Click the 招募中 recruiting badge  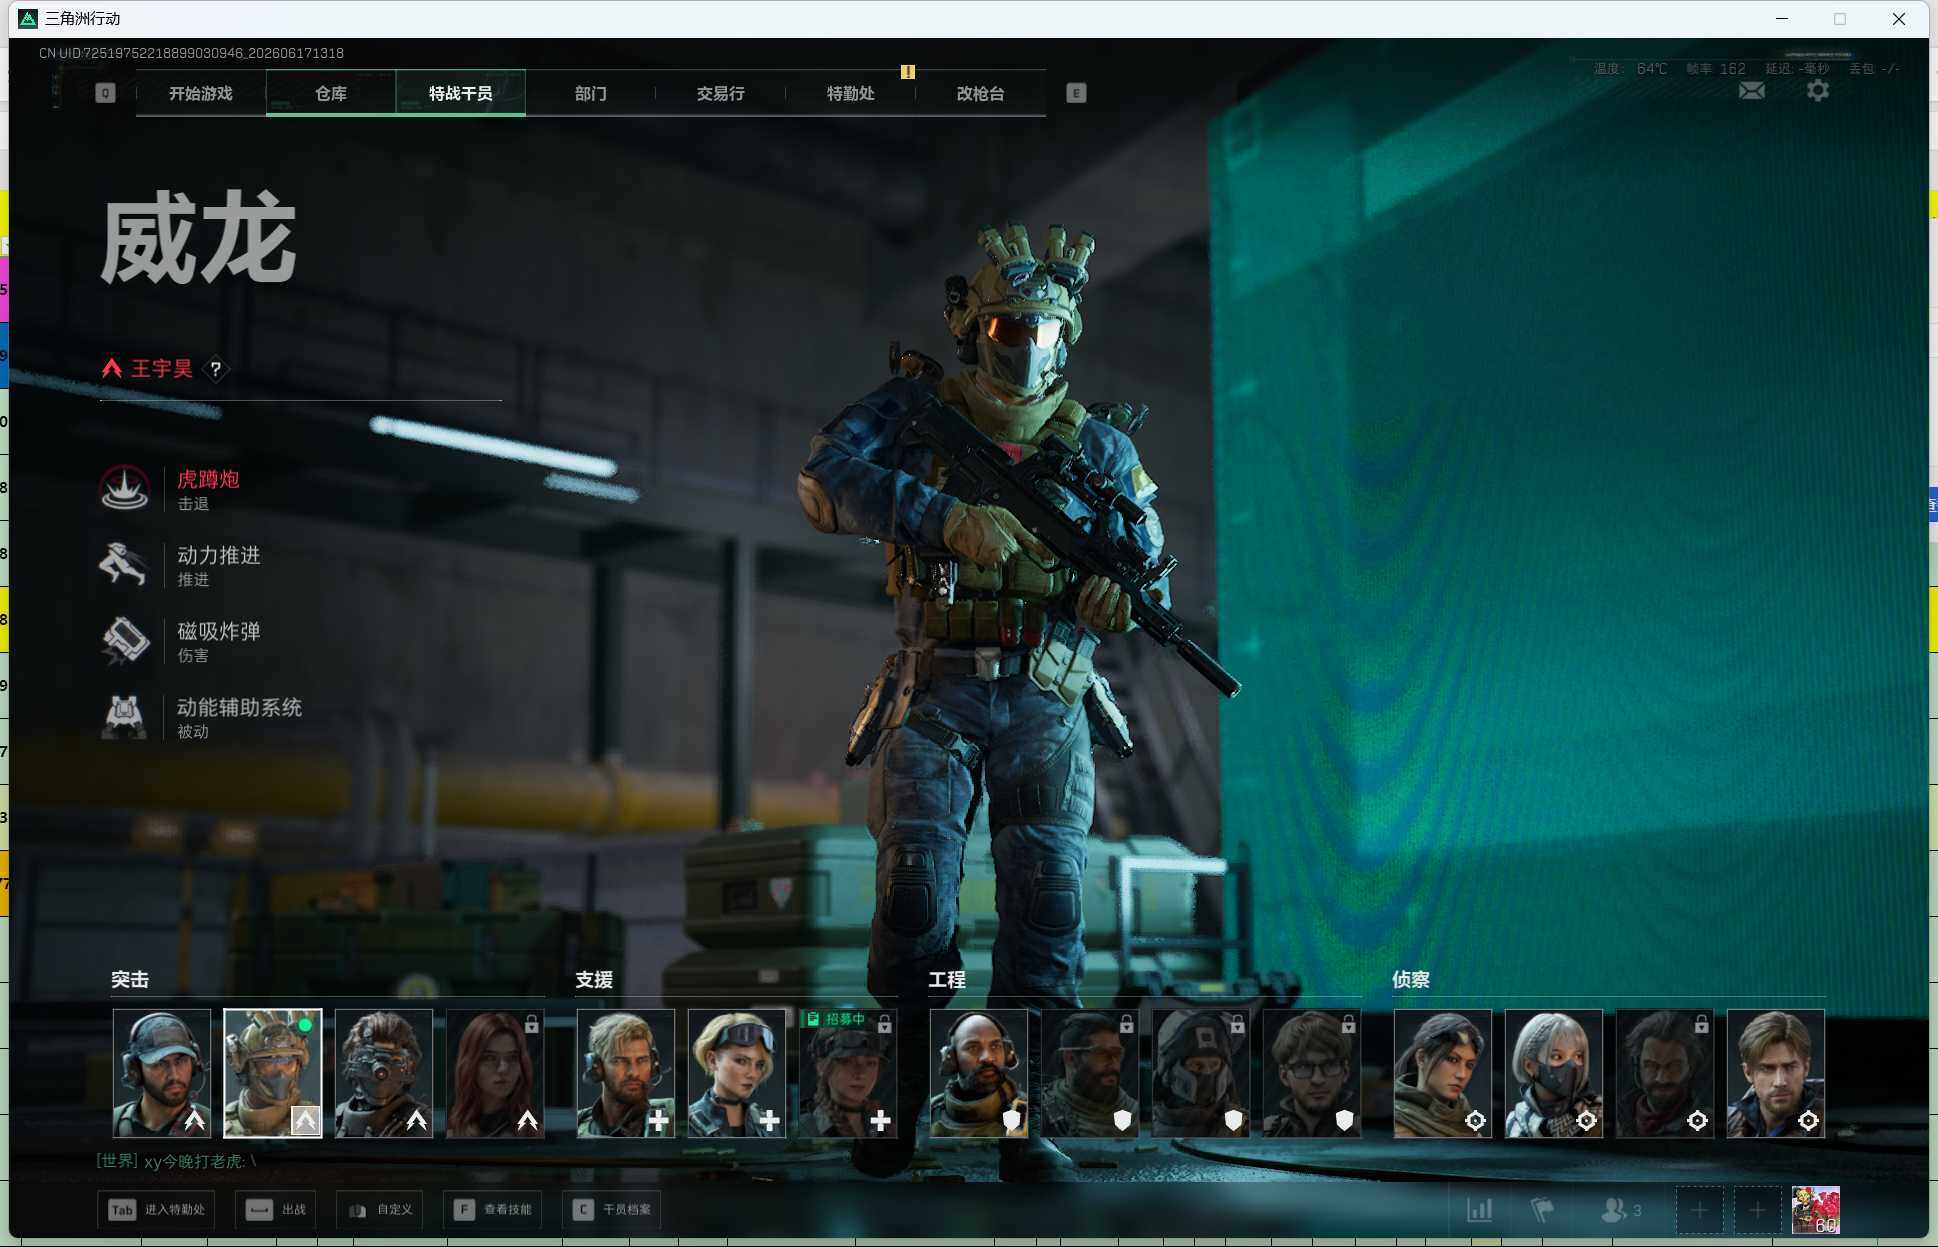pos(836,1019)
